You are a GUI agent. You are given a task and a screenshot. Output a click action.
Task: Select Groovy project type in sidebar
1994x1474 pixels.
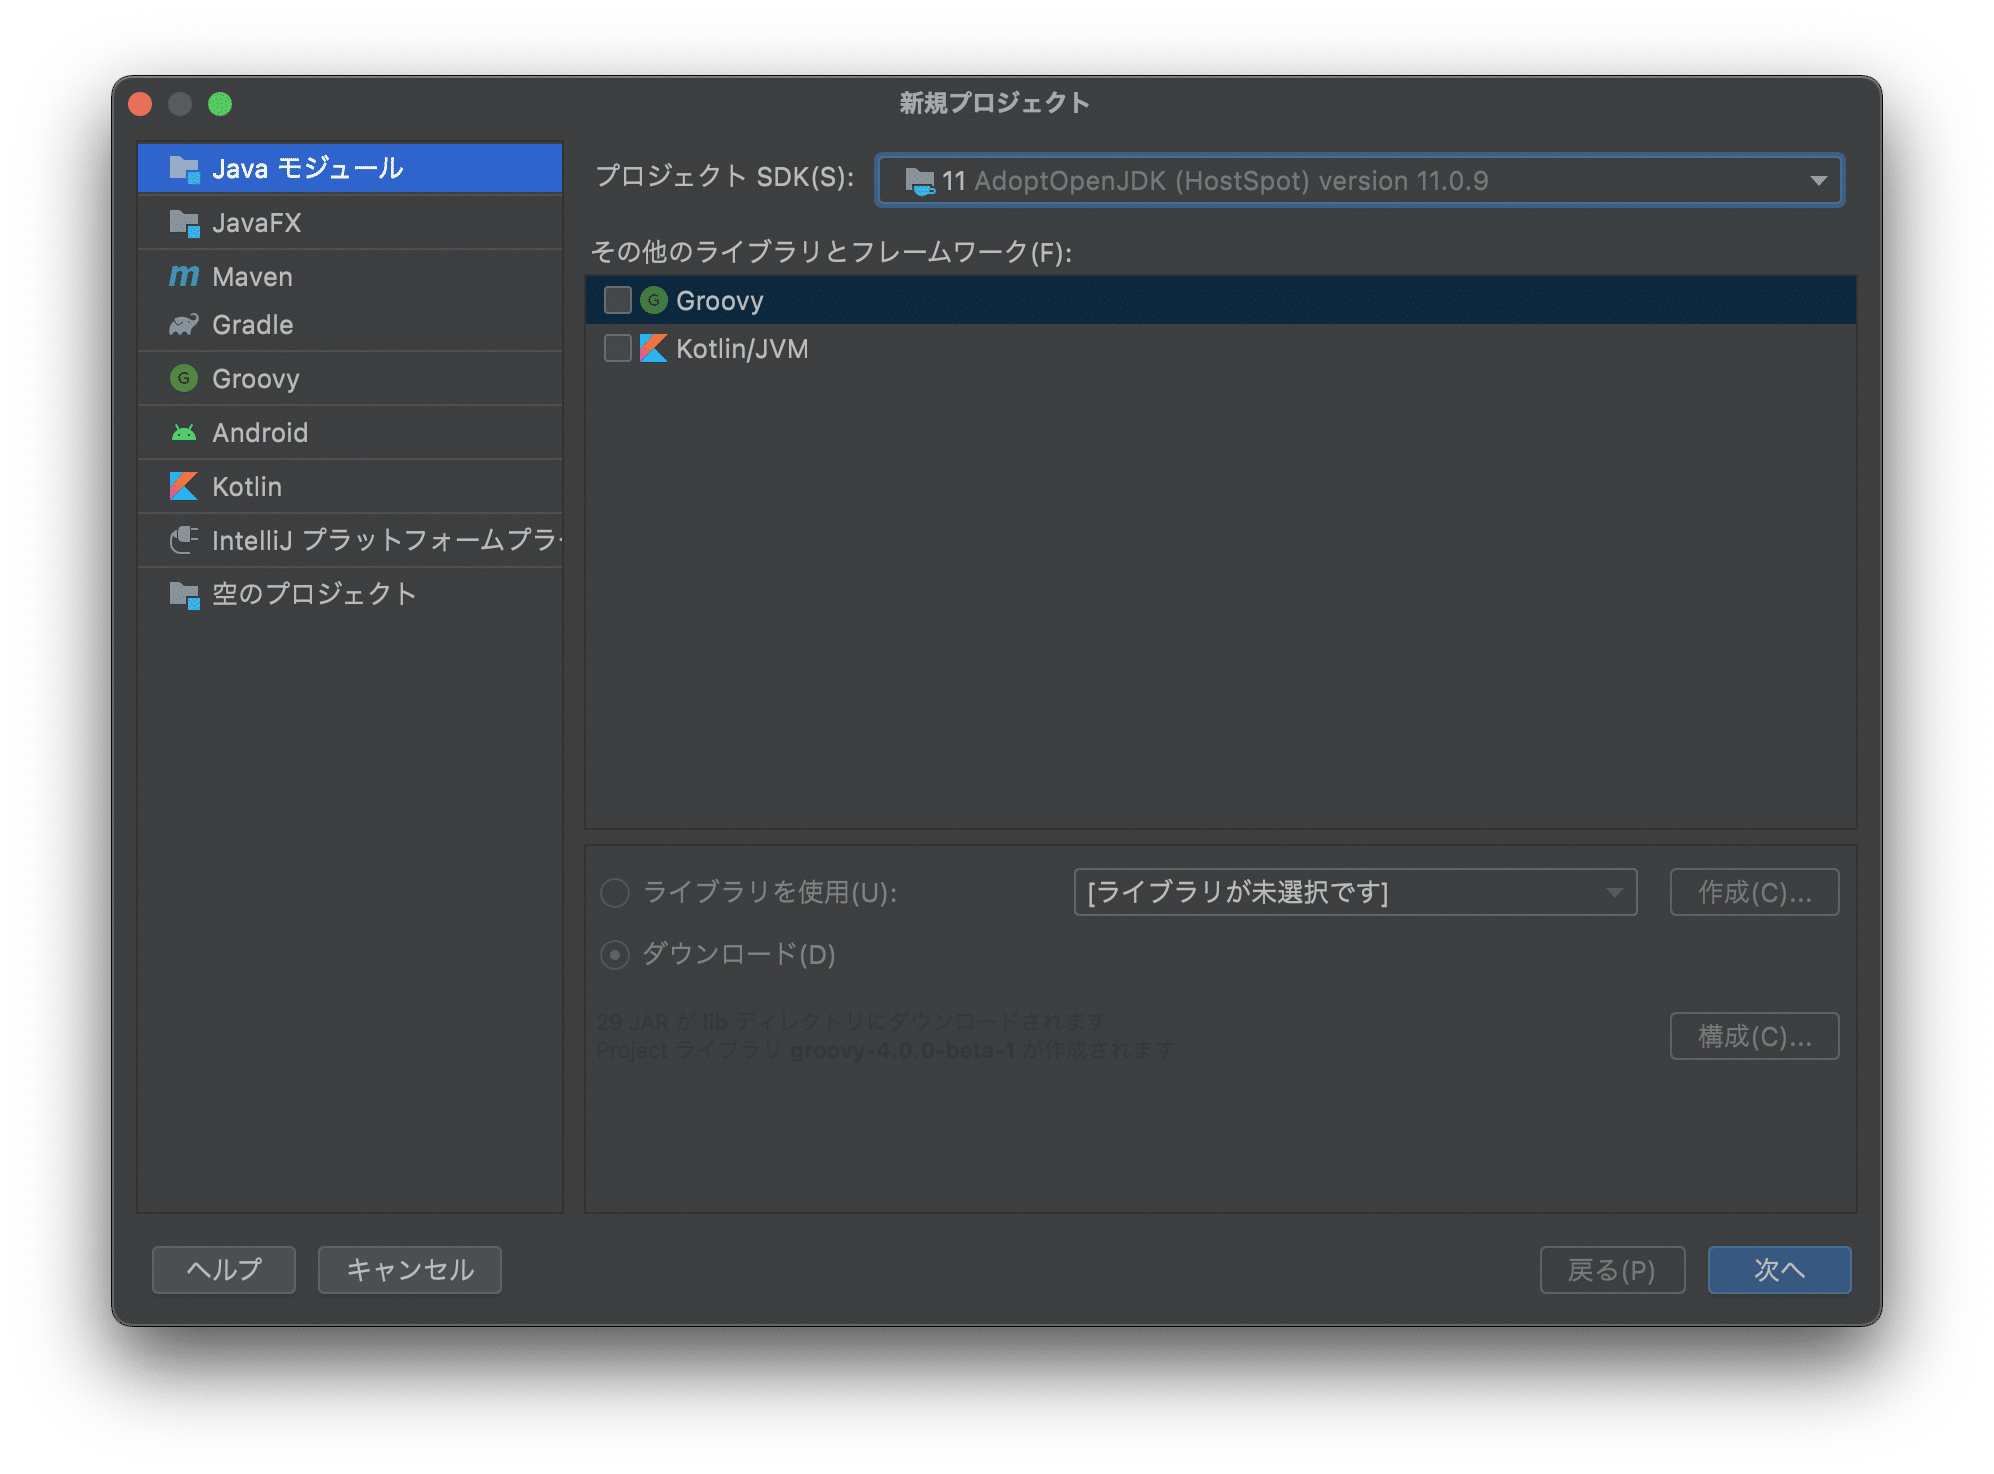click(350, 378)
